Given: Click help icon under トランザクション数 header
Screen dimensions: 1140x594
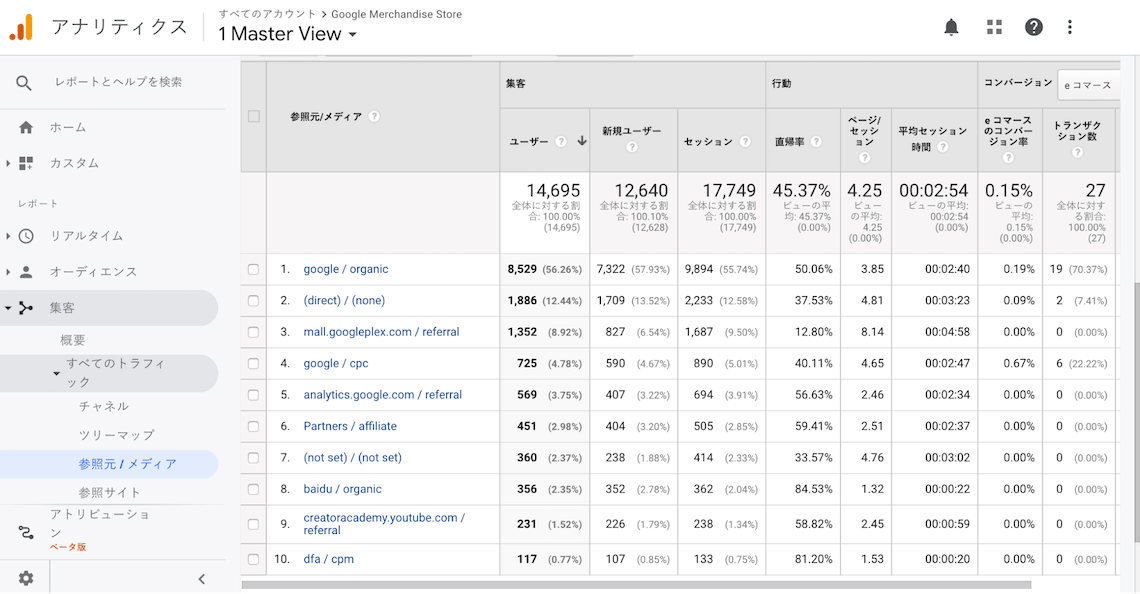Looking at the screenshot, I should tap(1077, 152).
